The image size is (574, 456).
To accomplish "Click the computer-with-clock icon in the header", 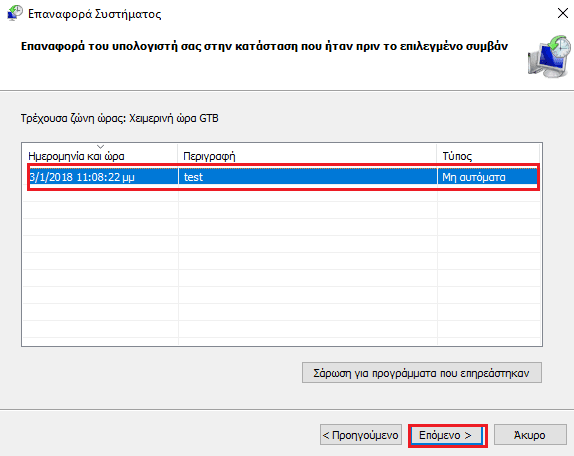I will [549, 56].
